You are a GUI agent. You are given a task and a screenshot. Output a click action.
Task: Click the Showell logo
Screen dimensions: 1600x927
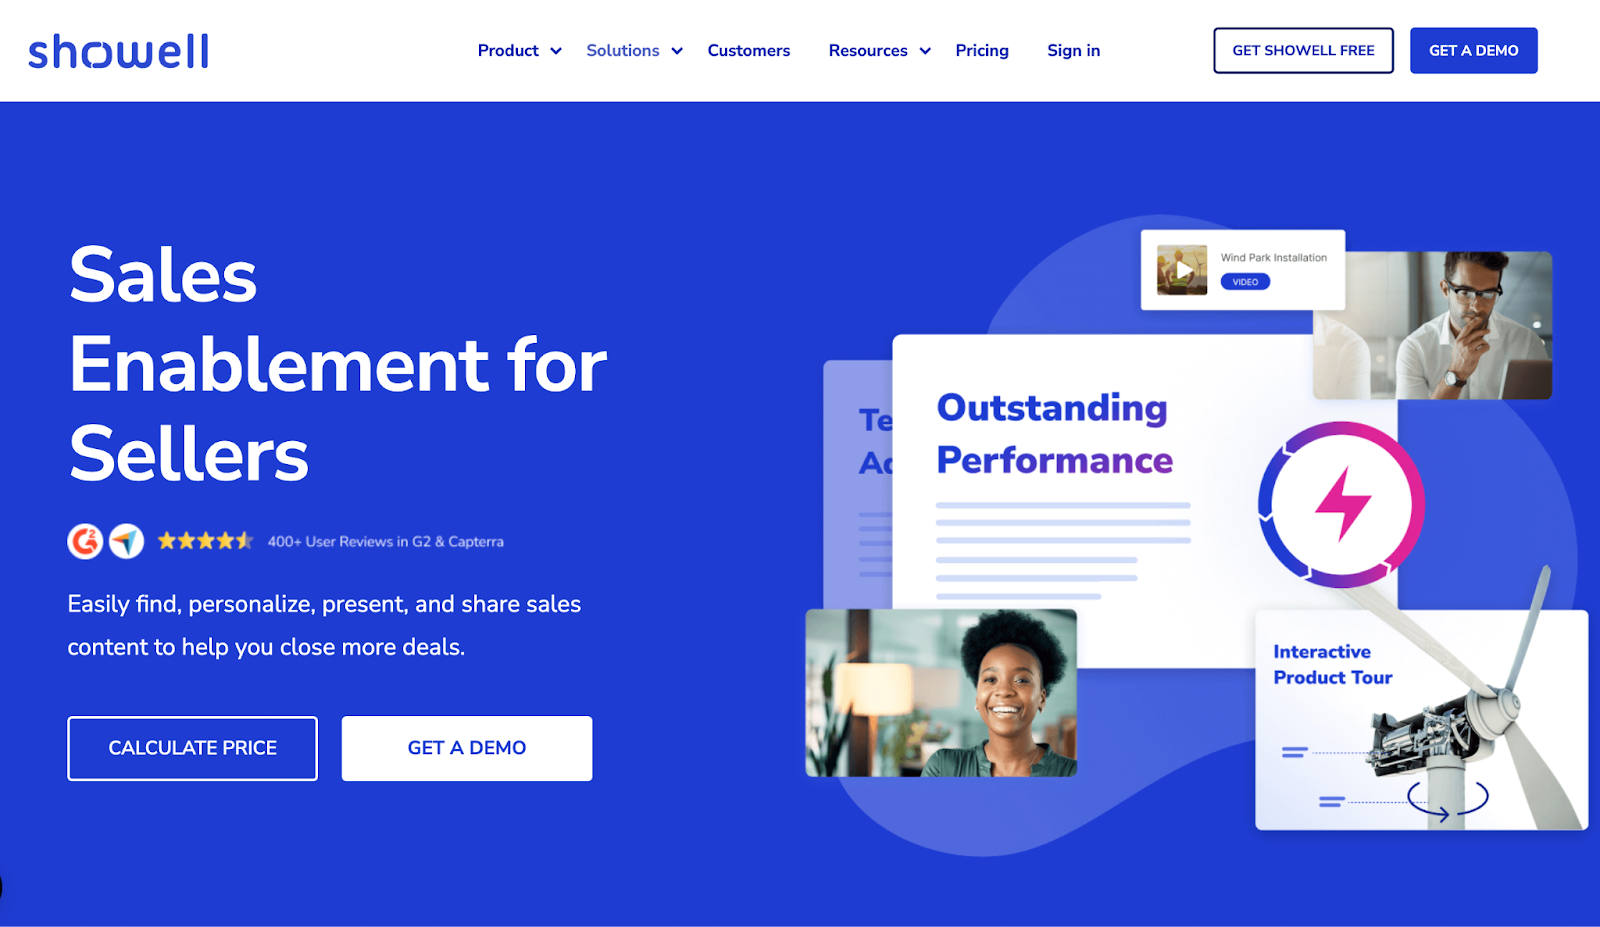pos(118,51)
